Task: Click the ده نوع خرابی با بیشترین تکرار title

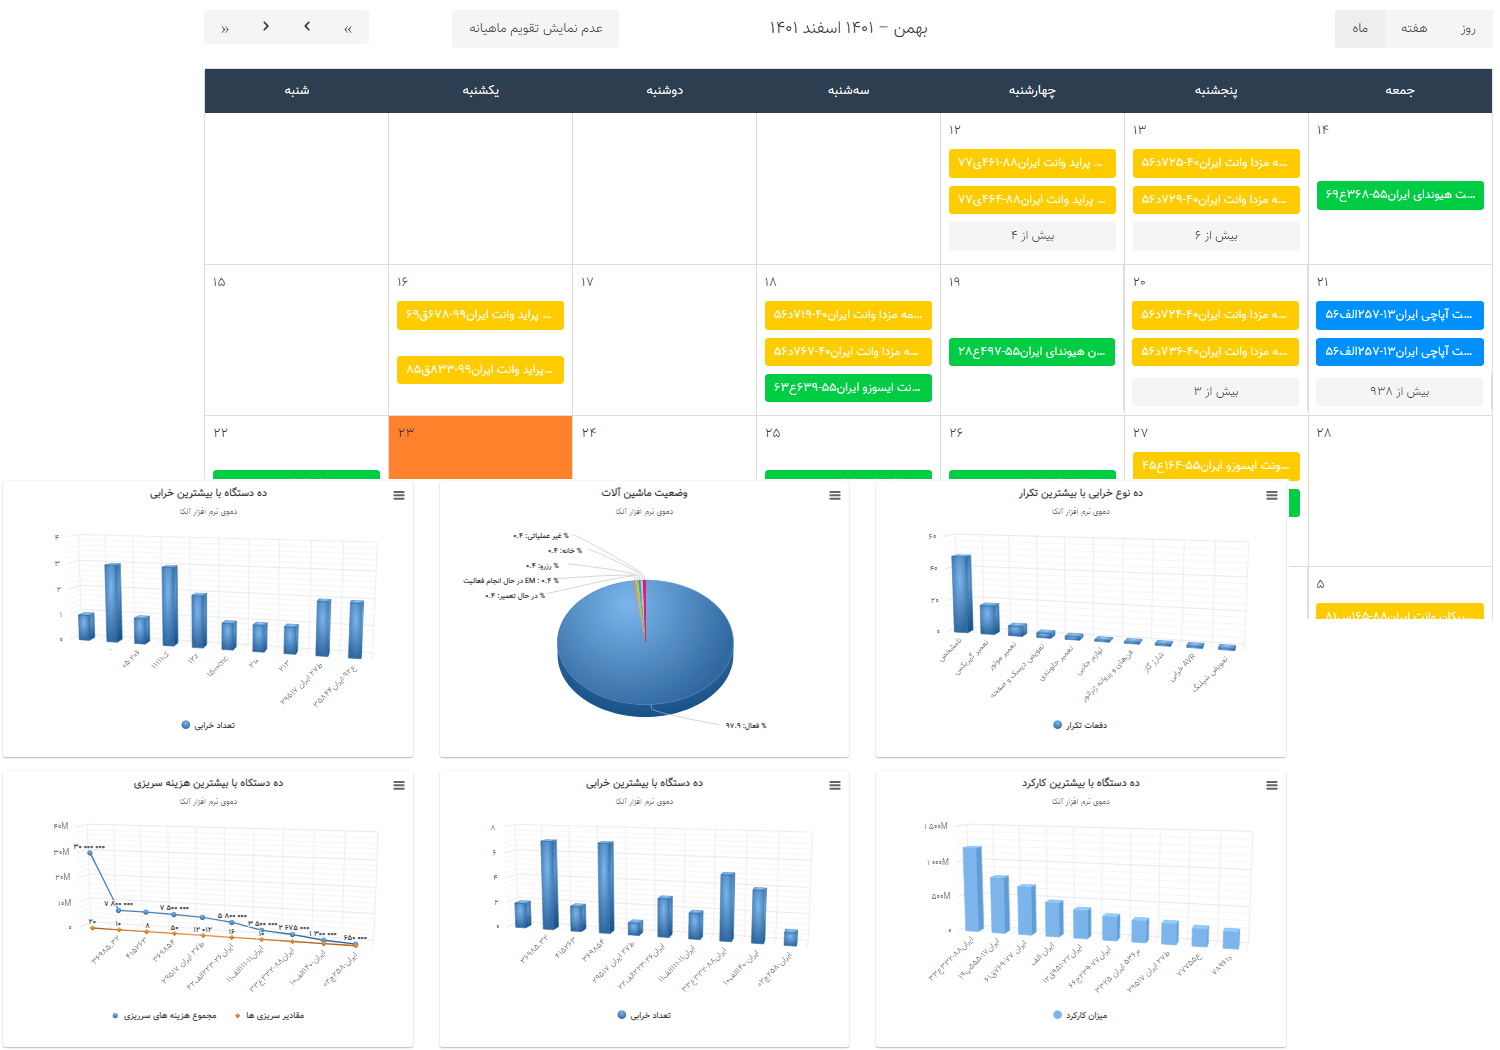Action: coord(1081,493)
